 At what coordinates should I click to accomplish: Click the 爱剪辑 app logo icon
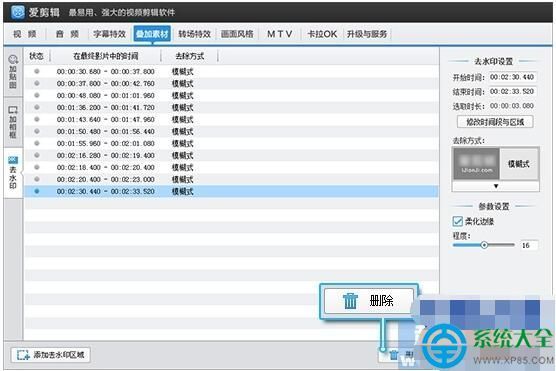coord(18,12)
